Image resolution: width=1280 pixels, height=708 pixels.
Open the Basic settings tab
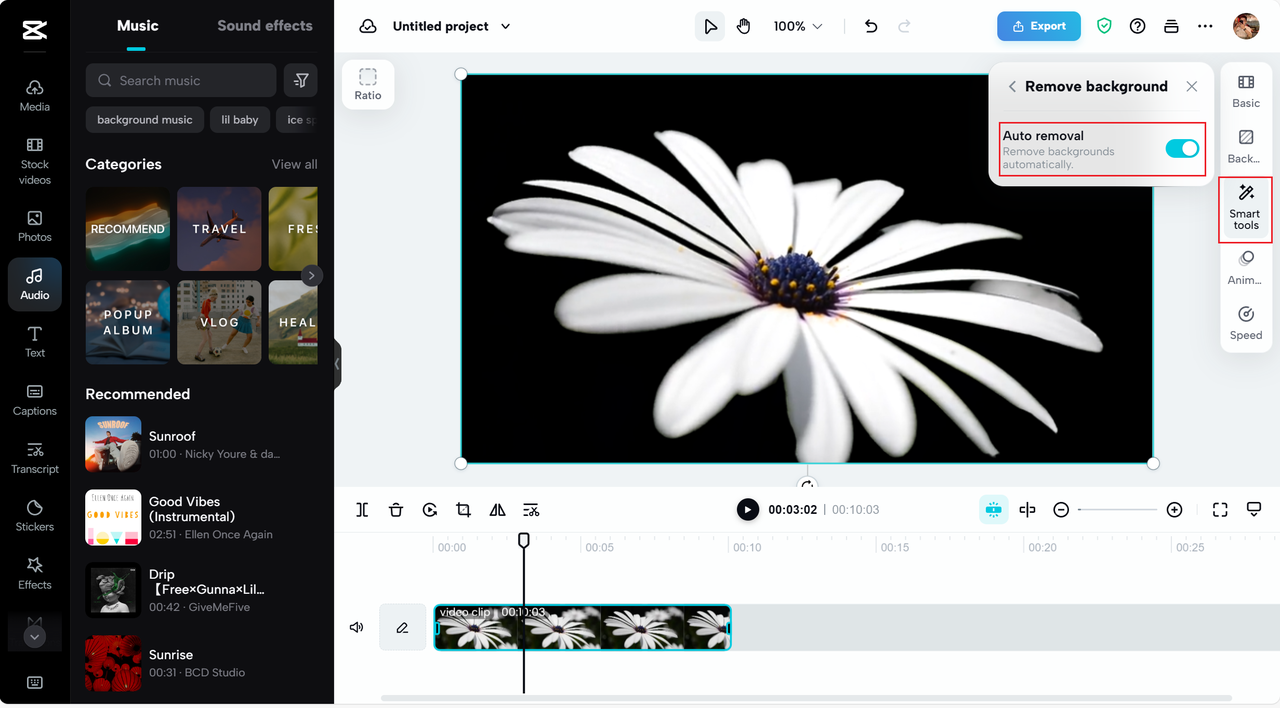(1246, 91)
